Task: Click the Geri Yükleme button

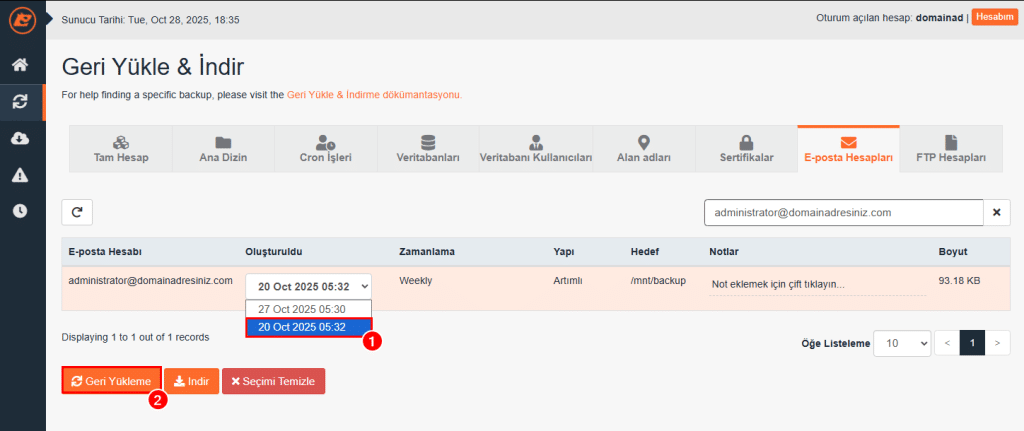Action: coord(111,381)
